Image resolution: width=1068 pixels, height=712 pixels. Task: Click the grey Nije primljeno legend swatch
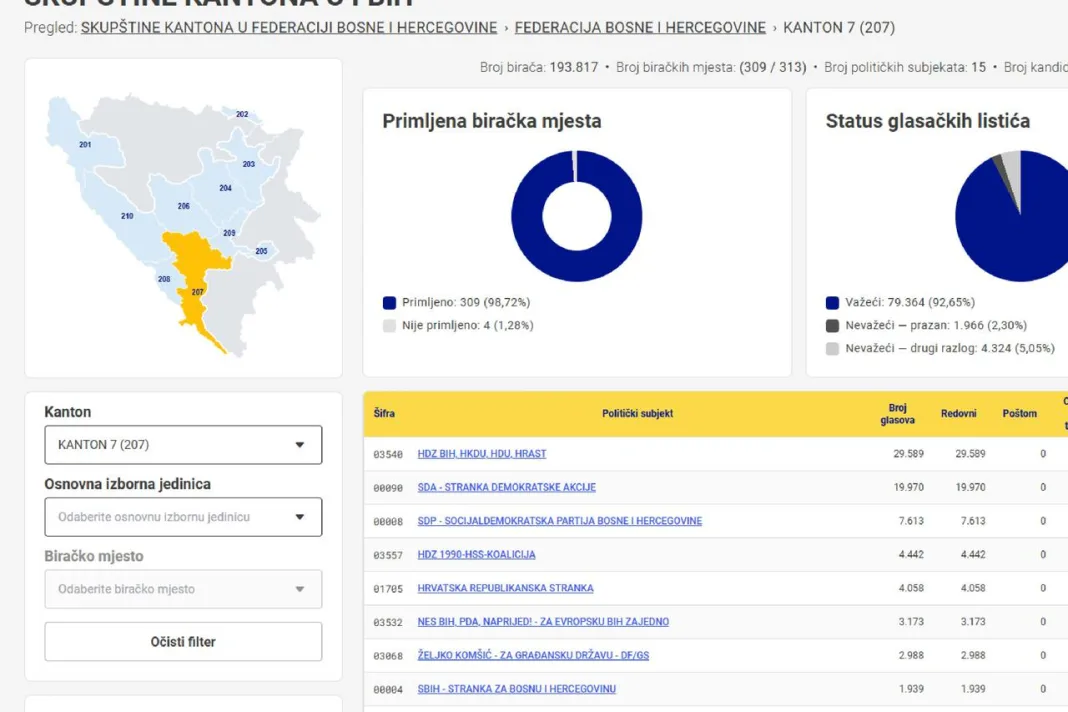390,326
